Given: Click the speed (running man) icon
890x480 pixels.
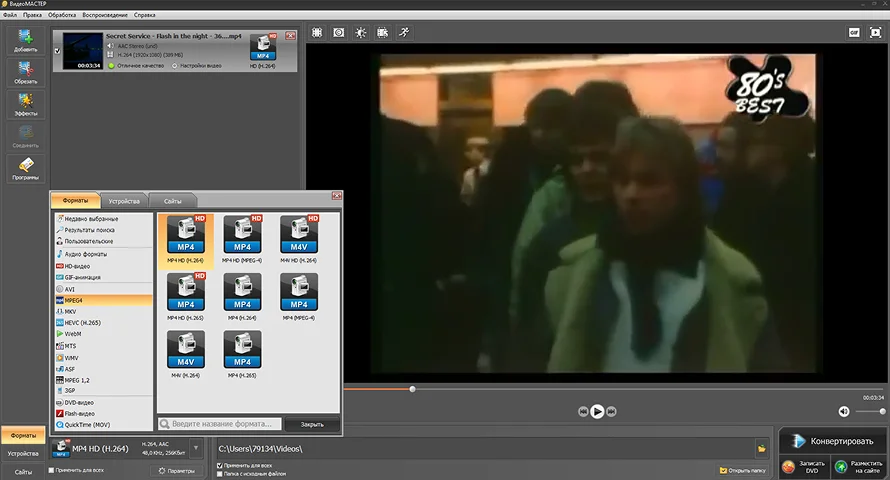Looking at the screenshot, I should click(x=403, y=32).
